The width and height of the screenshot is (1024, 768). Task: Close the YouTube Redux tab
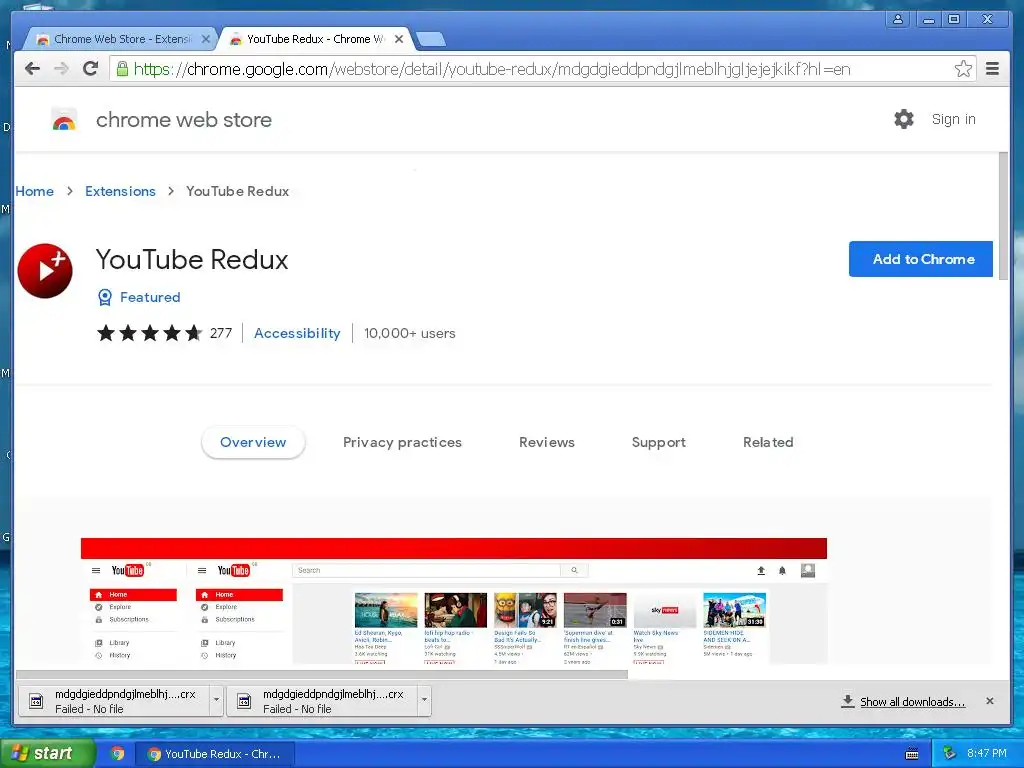pyautogui.click(x=399, y=39)
